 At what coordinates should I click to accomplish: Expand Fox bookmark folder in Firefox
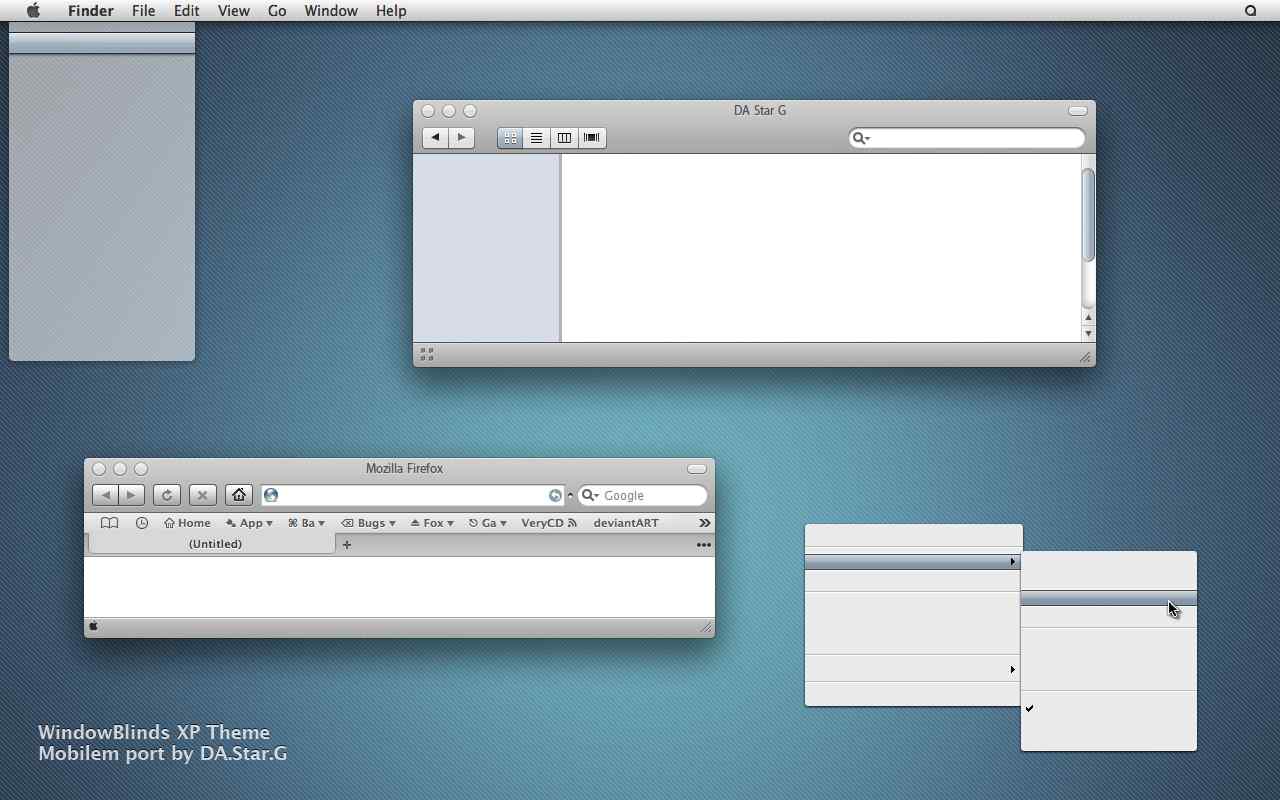click(x=432, y=523)
